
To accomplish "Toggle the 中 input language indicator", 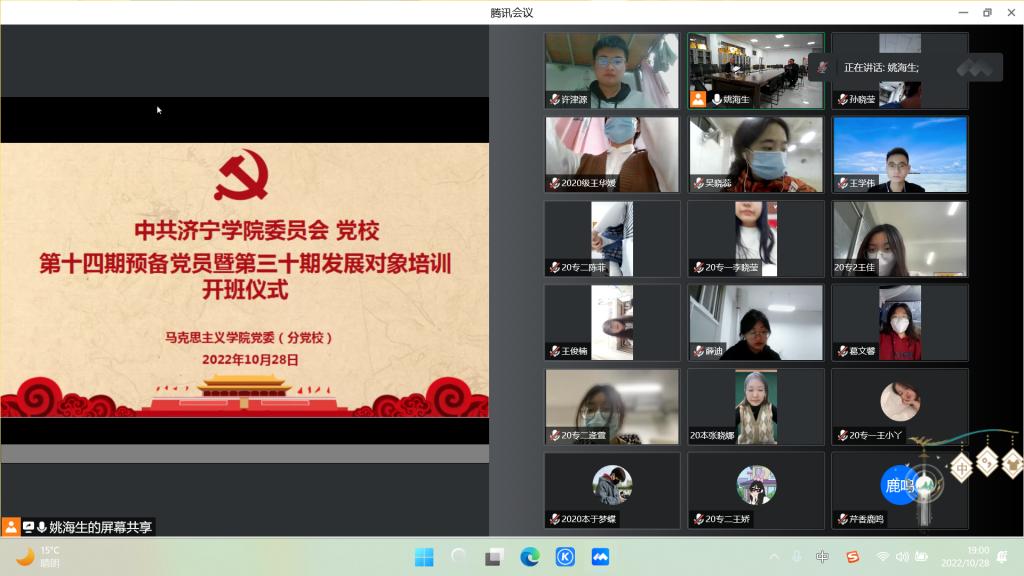I will (x=822, y=557).
